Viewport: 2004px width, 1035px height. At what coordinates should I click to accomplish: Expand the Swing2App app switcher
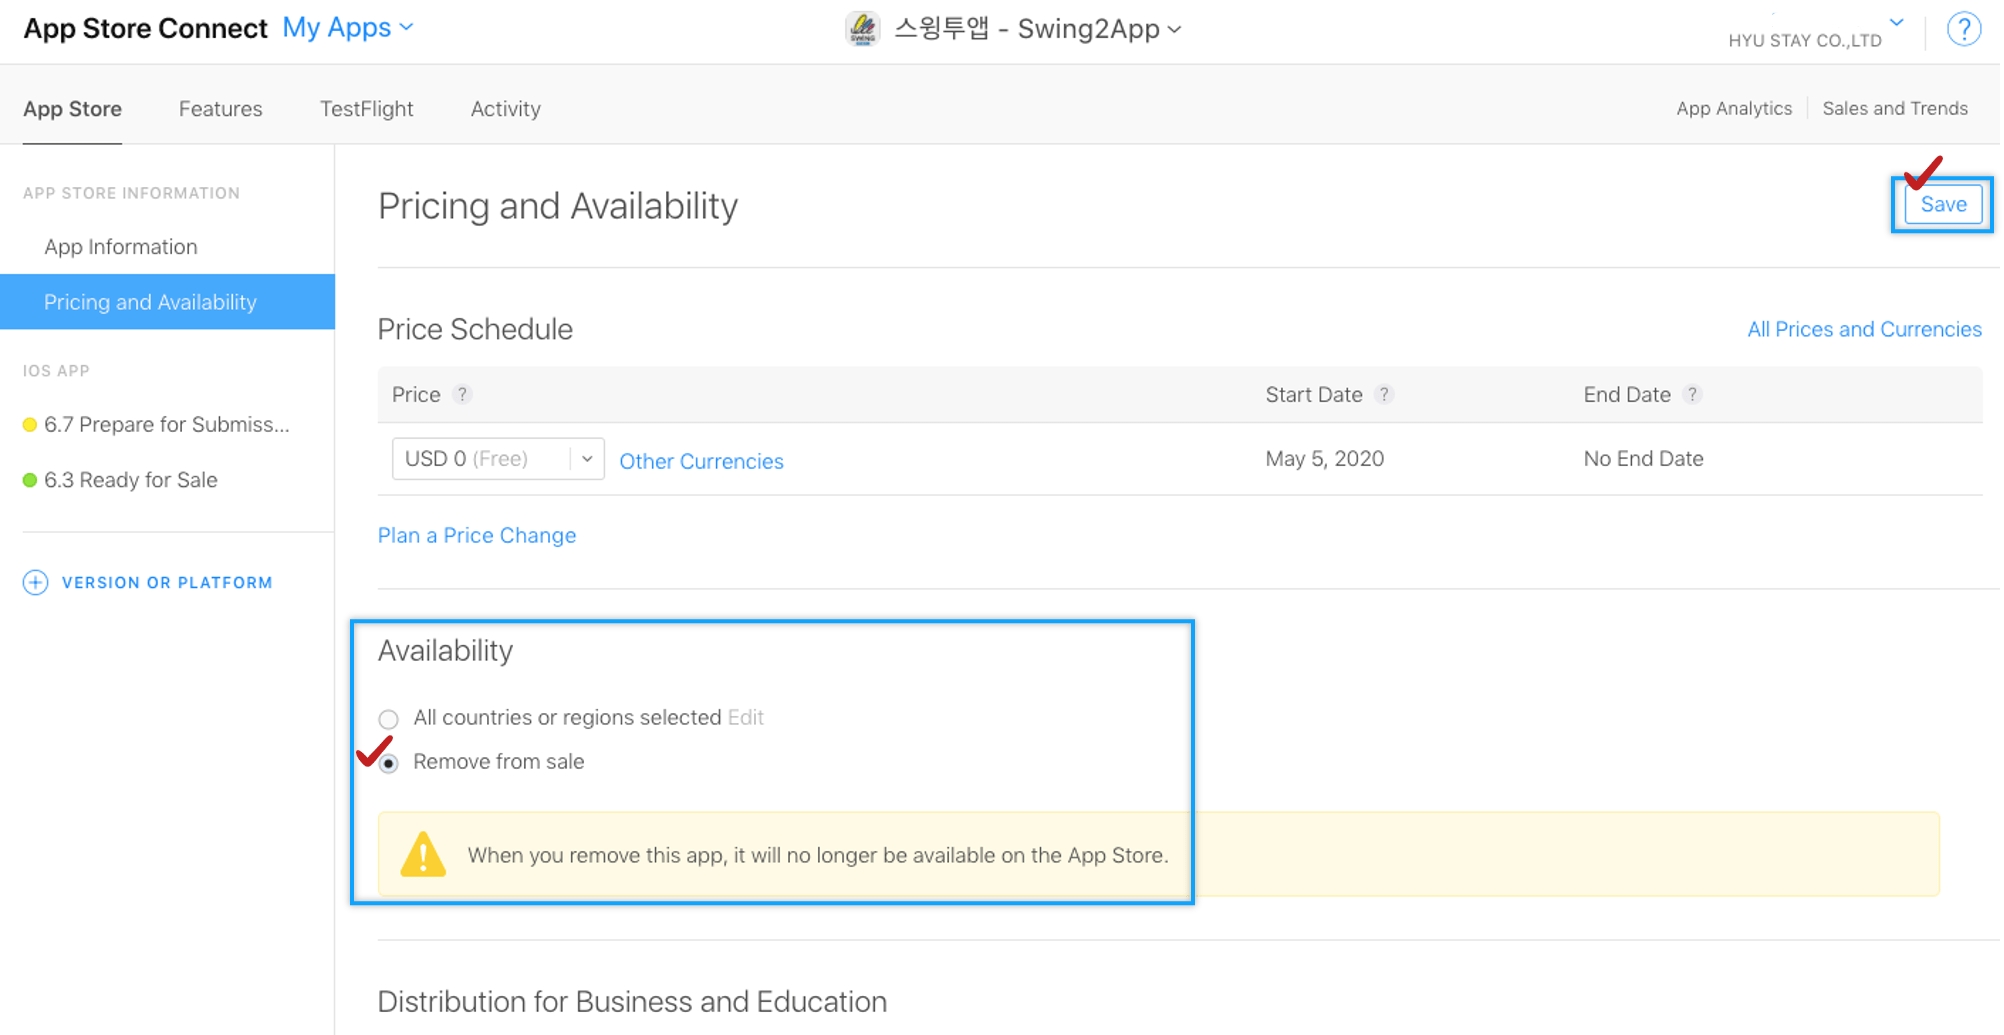[1037, 29]
